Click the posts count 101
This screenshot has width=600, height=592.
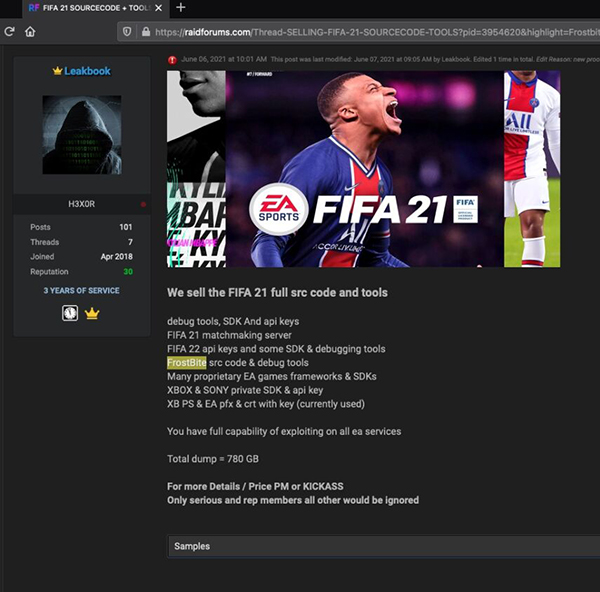[126, 227]
